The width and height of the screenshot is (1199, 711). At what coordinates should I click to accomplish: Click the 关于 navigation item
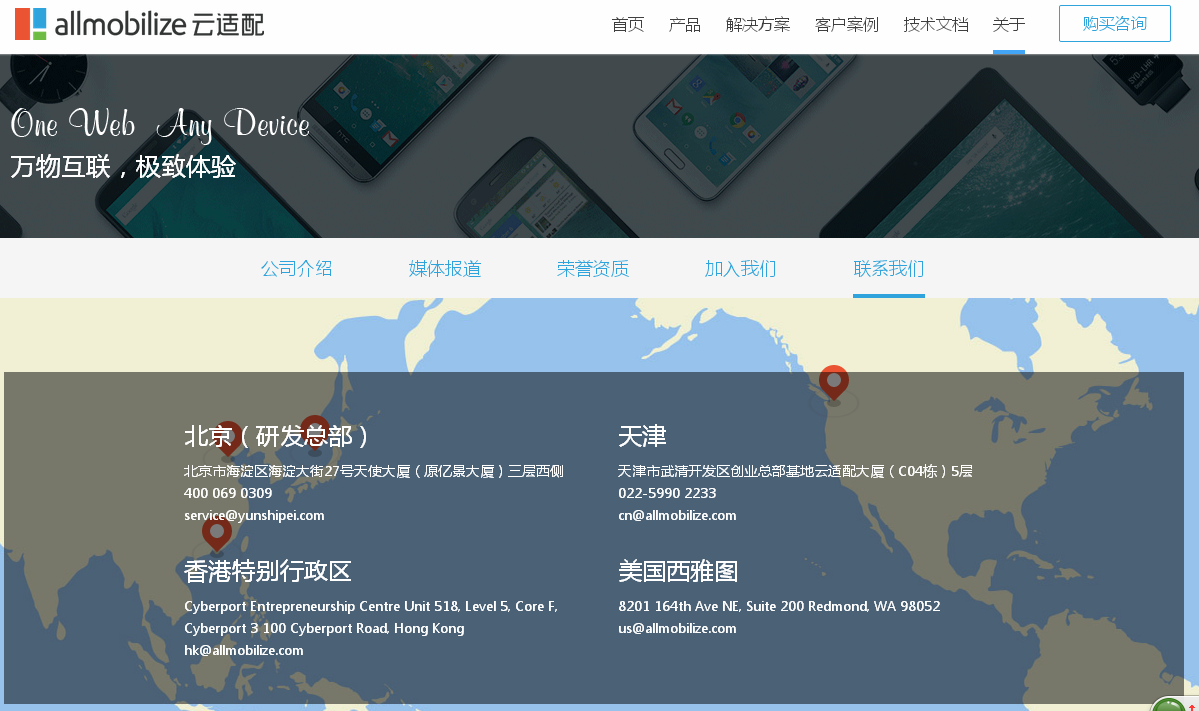click(x=1008, y=25)
